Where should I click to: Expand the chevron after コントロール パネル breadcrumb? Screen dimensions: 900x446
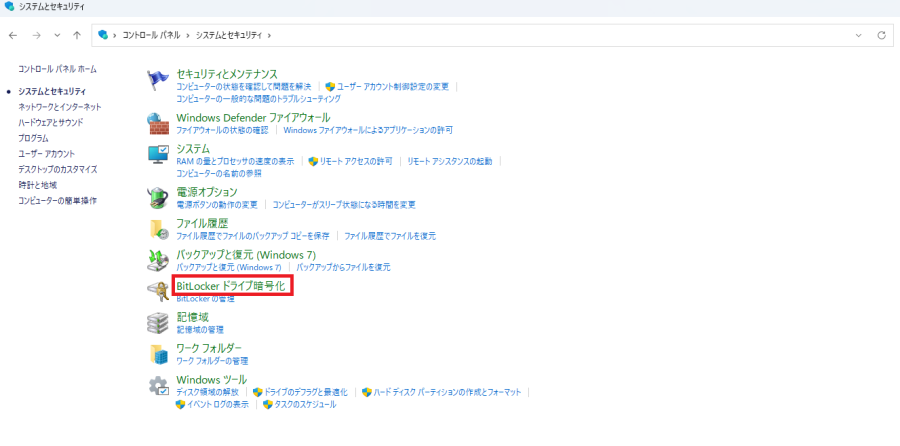pos(189,35)
